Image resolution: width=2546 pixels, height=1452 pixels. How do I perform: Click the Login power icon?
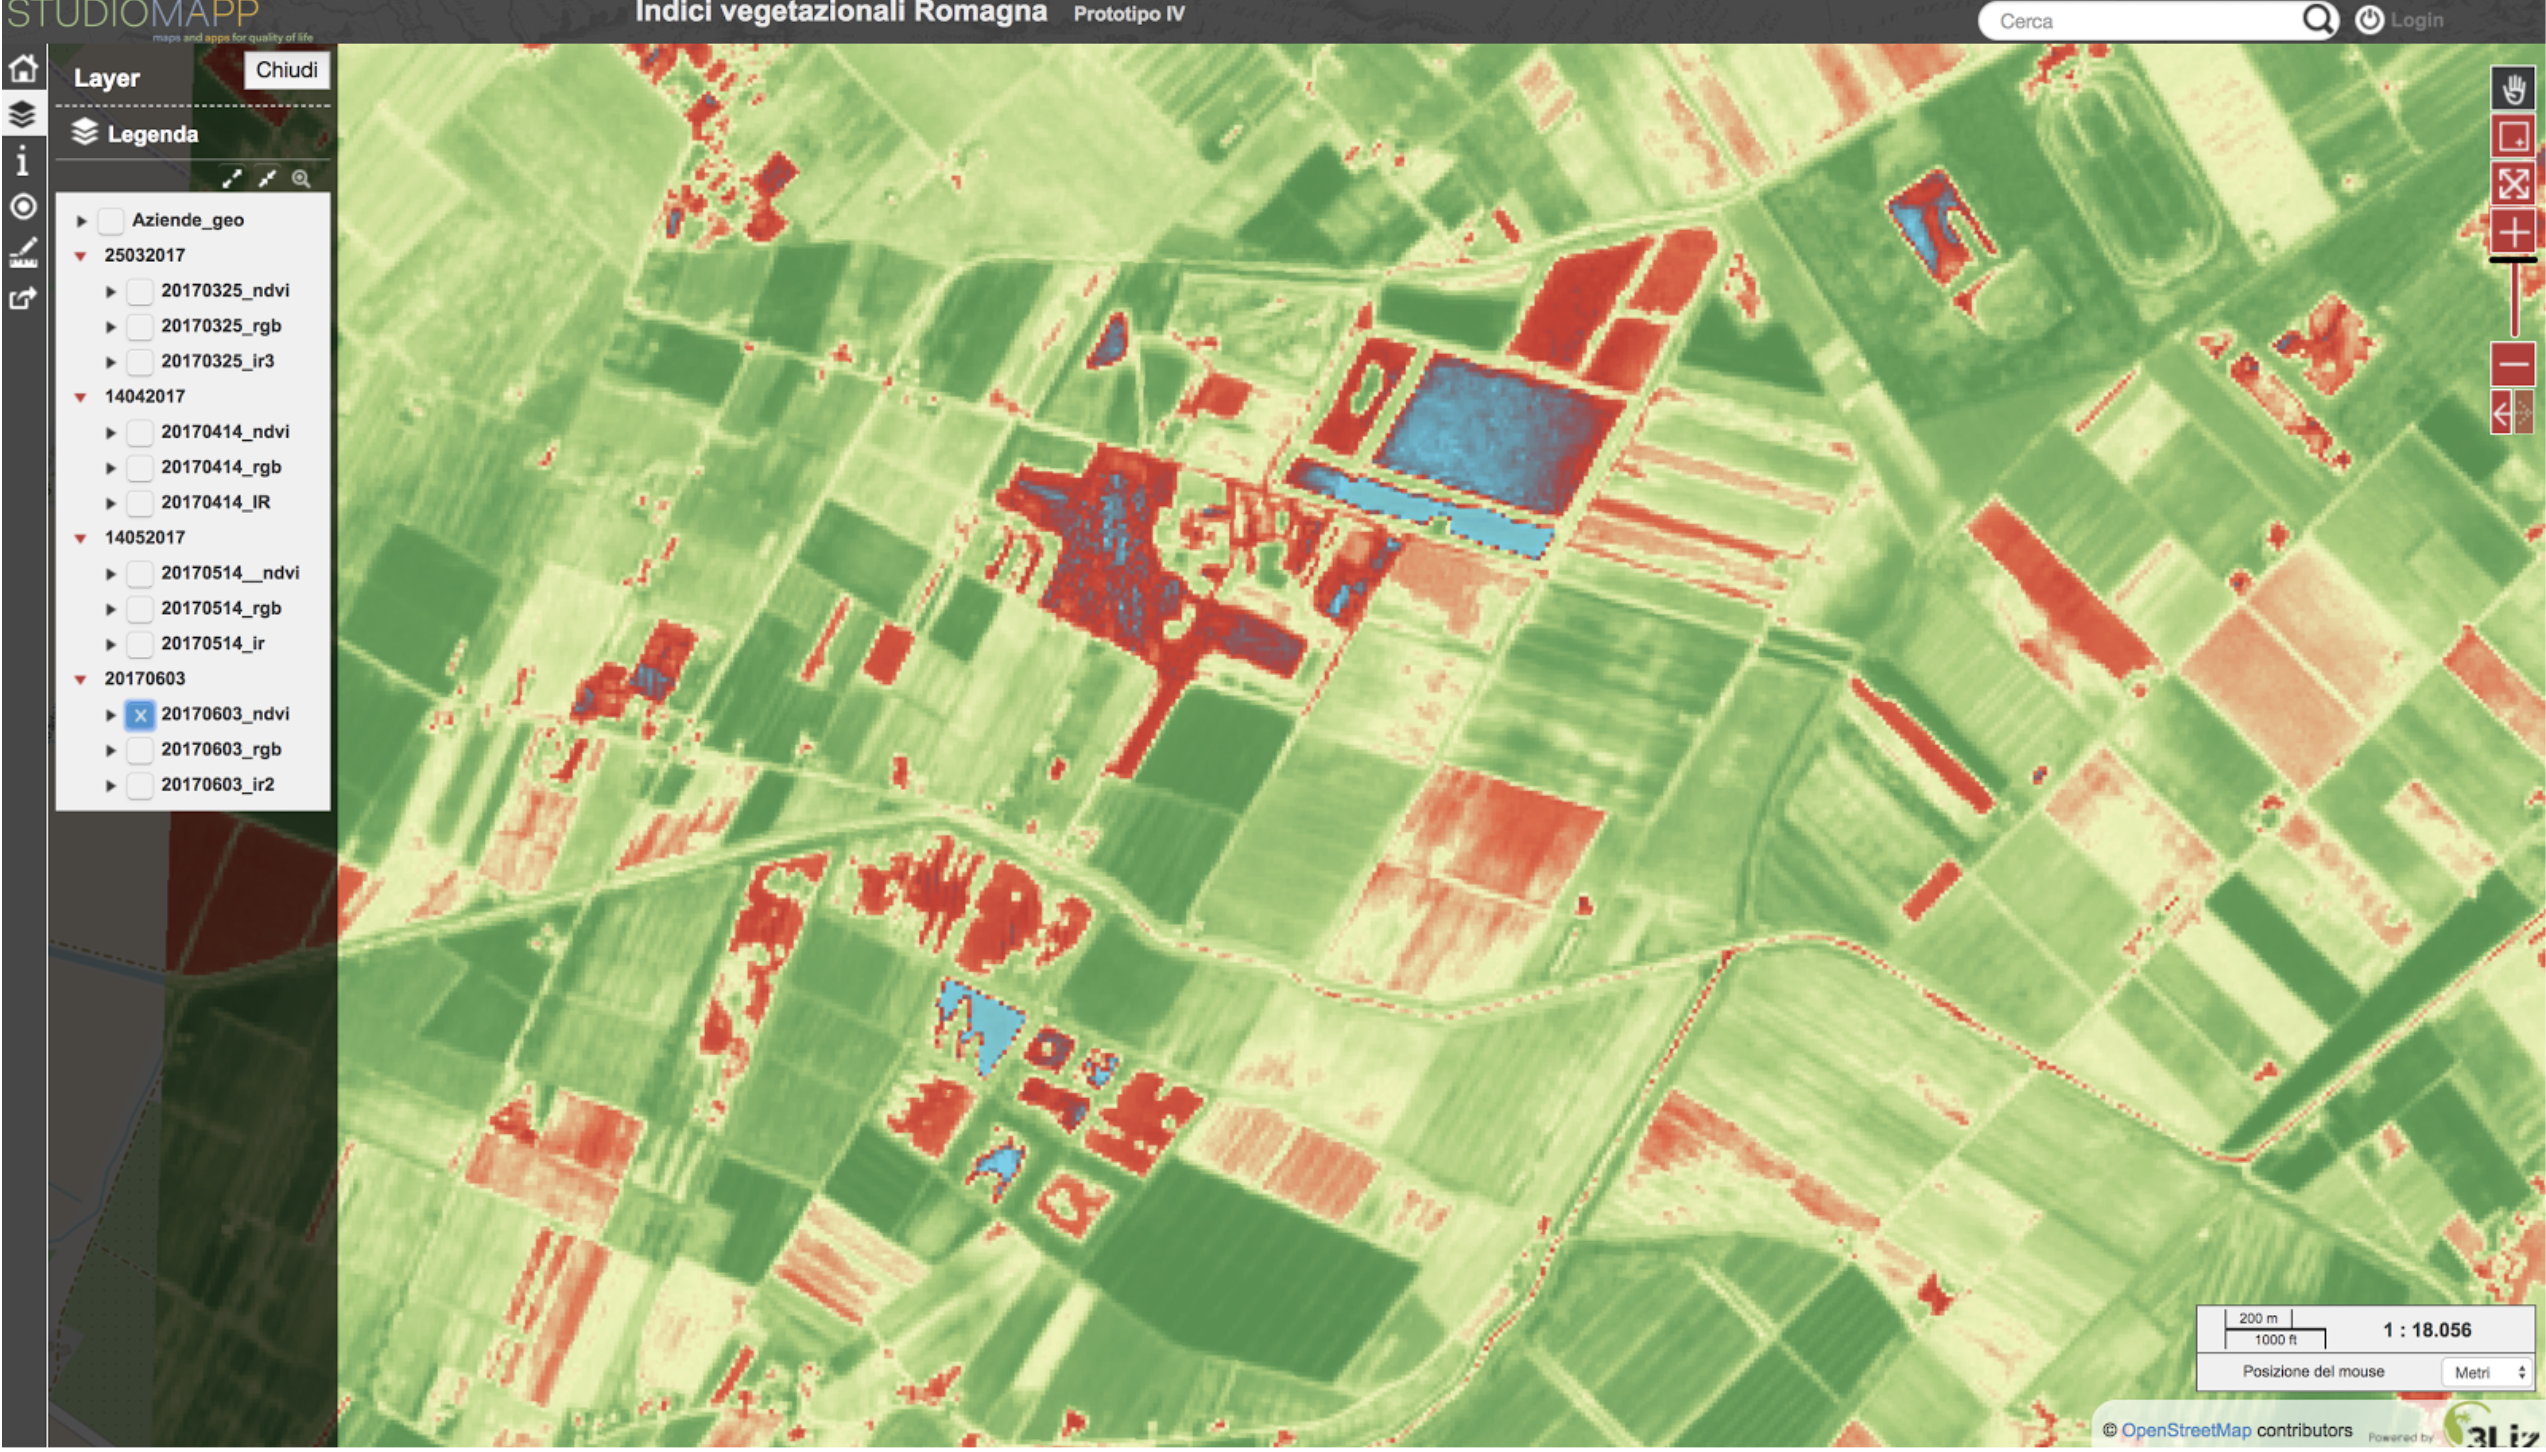point(2369,20)
